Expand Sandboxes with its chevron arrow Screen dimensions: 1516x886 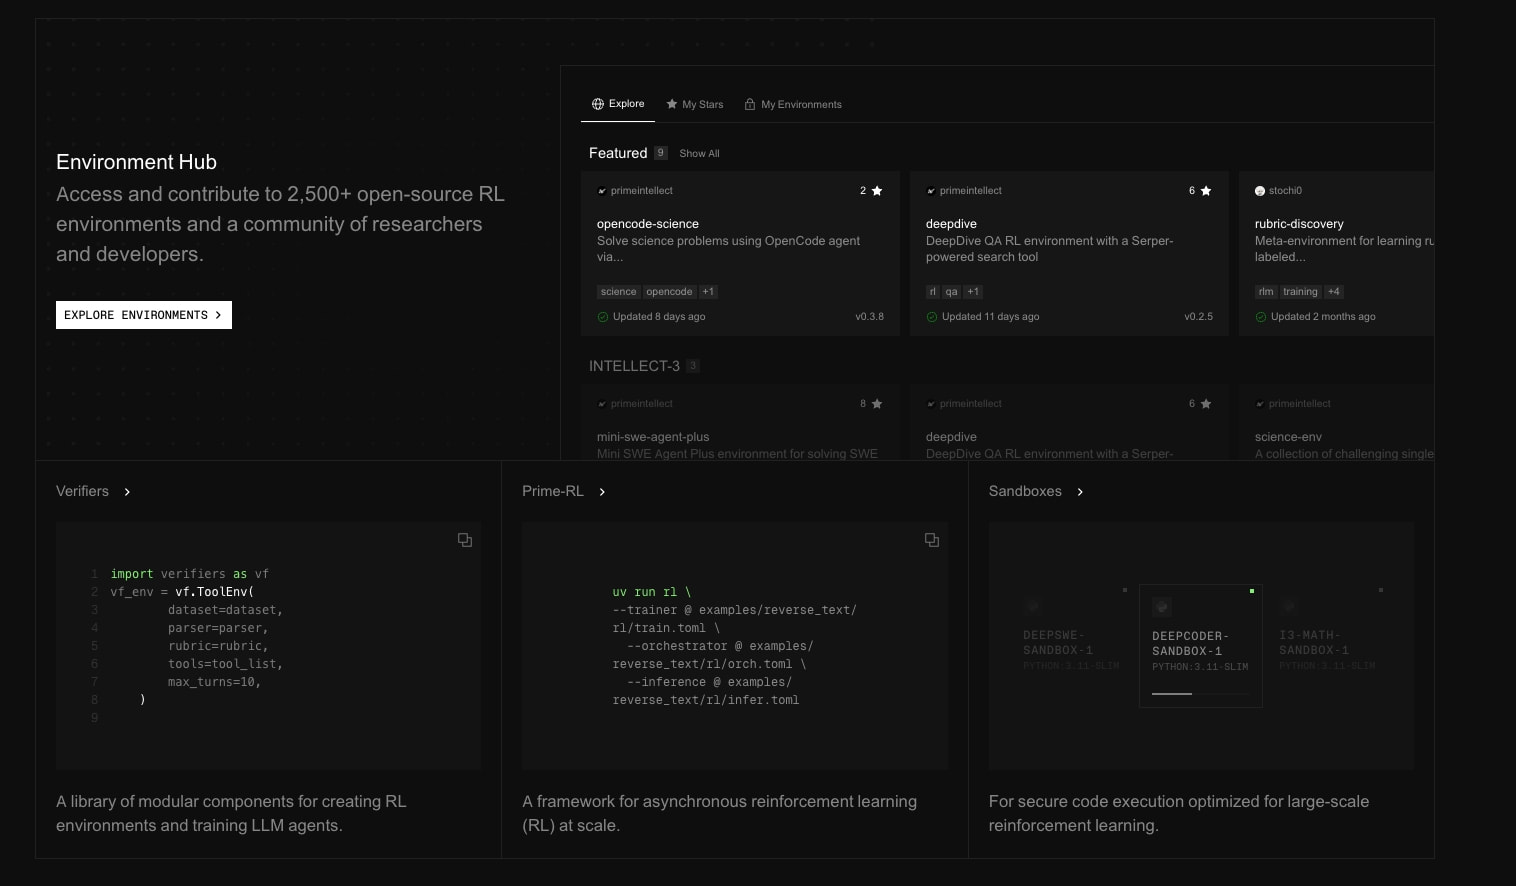pos(1080,492)
